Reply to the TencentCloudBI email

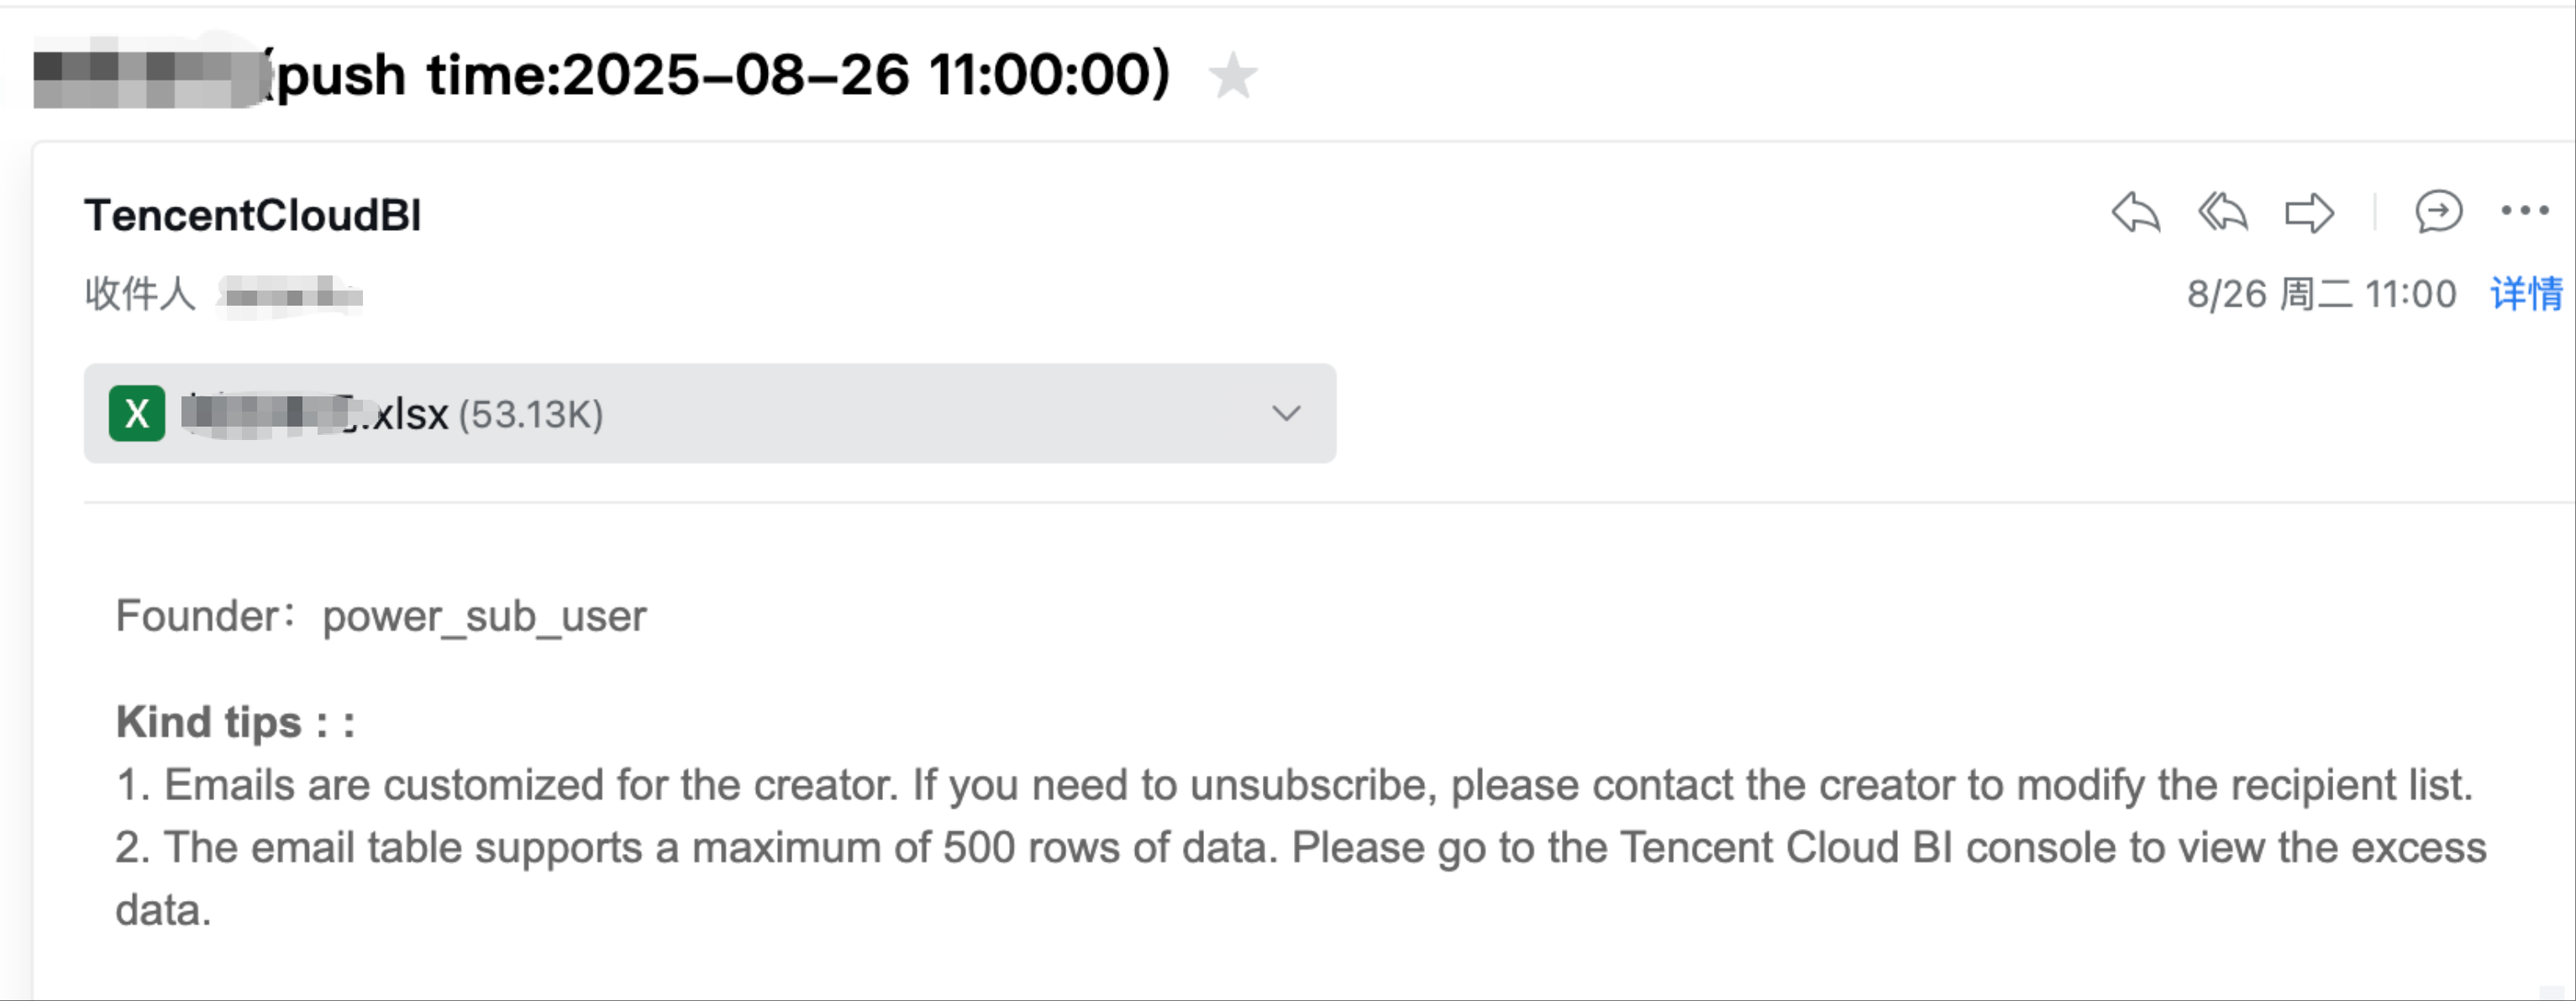[2135, 212]
